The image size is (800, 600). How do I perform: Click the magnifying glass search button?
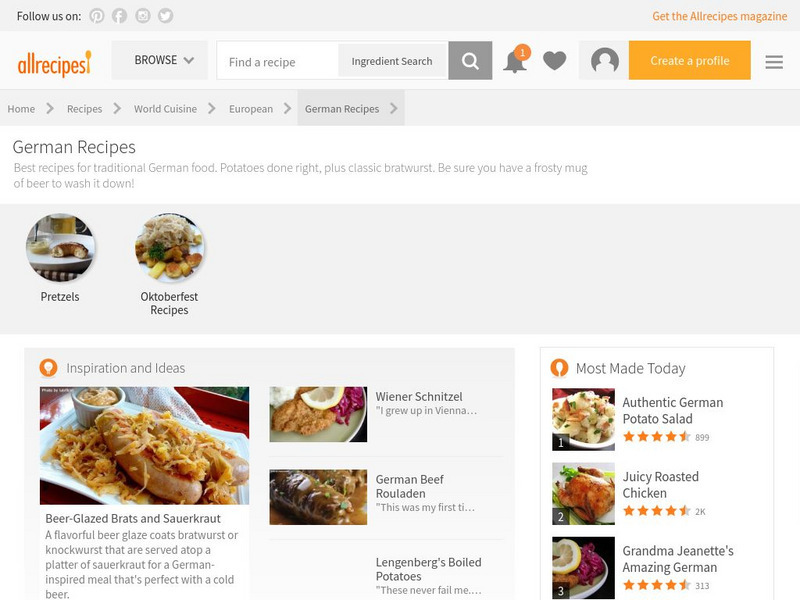point(470,61)
